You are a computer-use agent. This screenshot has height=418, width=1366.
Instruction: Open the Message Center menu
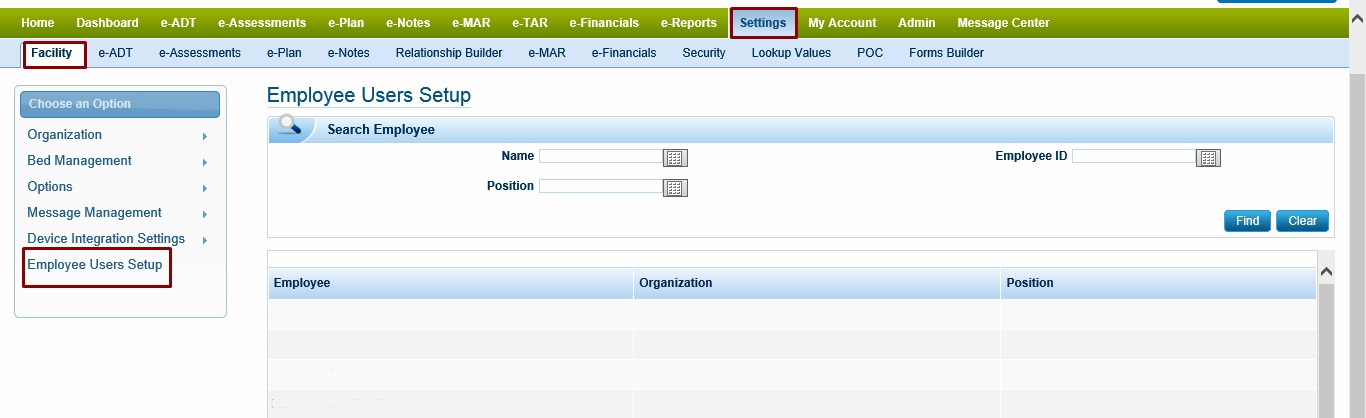[x=1003, y=23]
